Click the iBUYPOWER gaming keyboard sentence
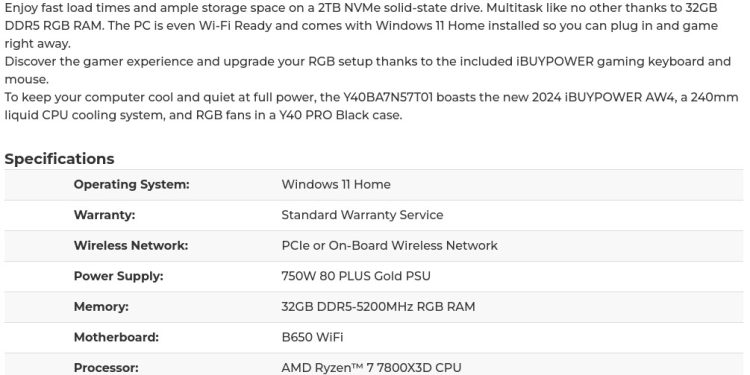The height and width of the screenshot is (375, 750). tap(368, 70)
